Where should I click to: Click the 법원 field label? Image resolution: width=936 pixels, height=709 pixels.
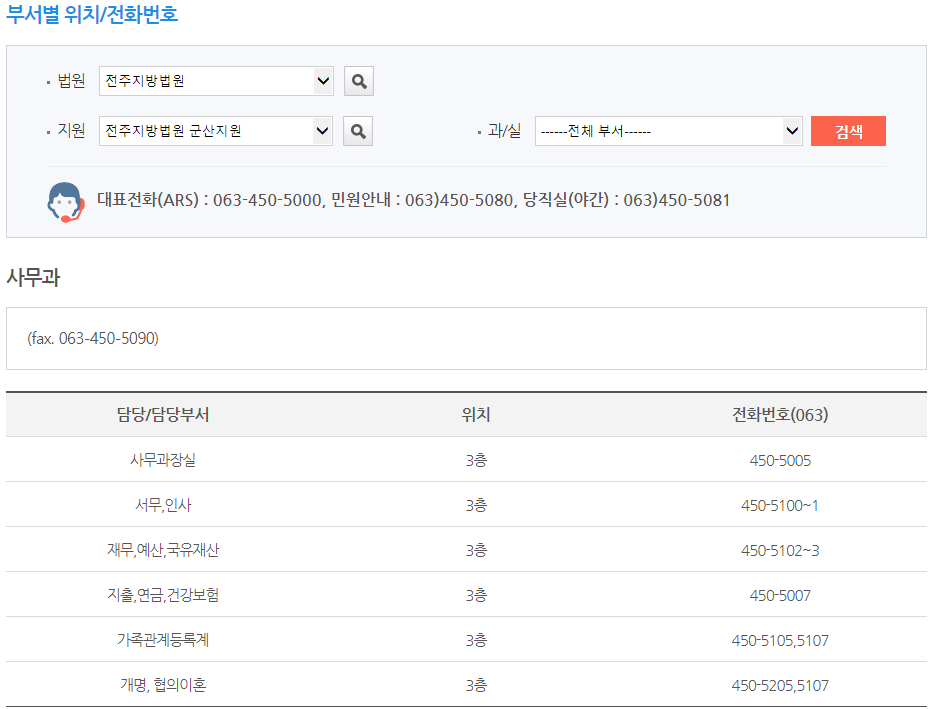pos(71,81)
